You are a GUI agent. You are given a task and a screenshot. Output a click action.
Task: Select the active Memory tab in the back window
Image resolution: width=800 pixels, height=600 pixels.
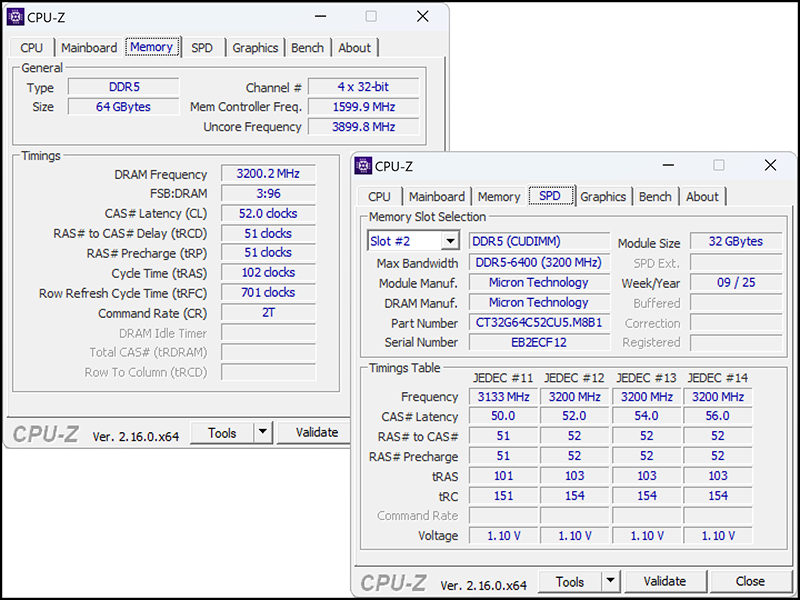tap(152, 47)
